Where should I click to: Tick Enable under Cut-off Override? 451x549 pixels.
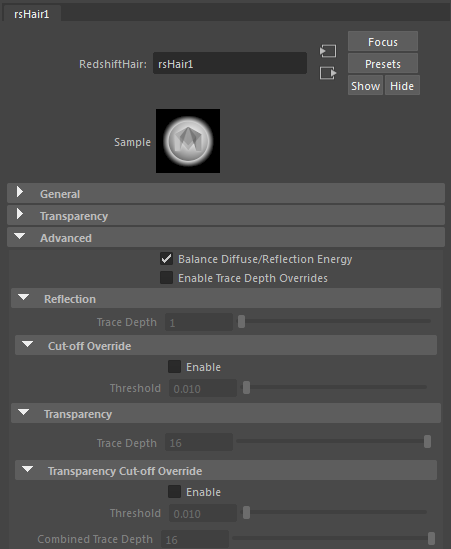(x=174, y=367)
